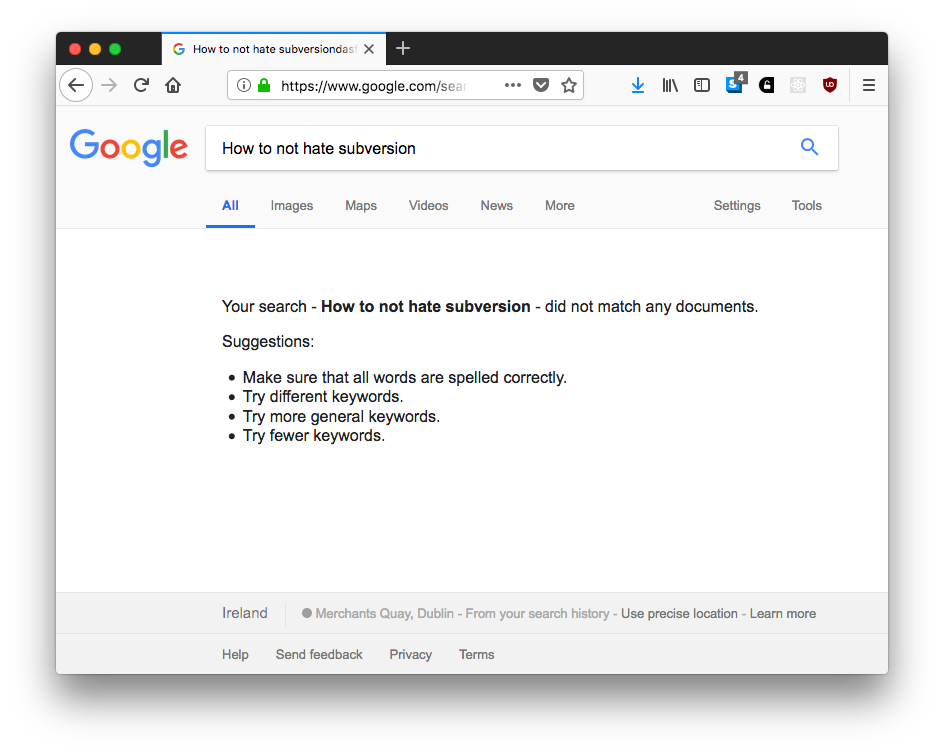Image resolution: width=944 pixels, height=754 pixels.
Task: Open a new browser tab
Action: click(403, 49)
